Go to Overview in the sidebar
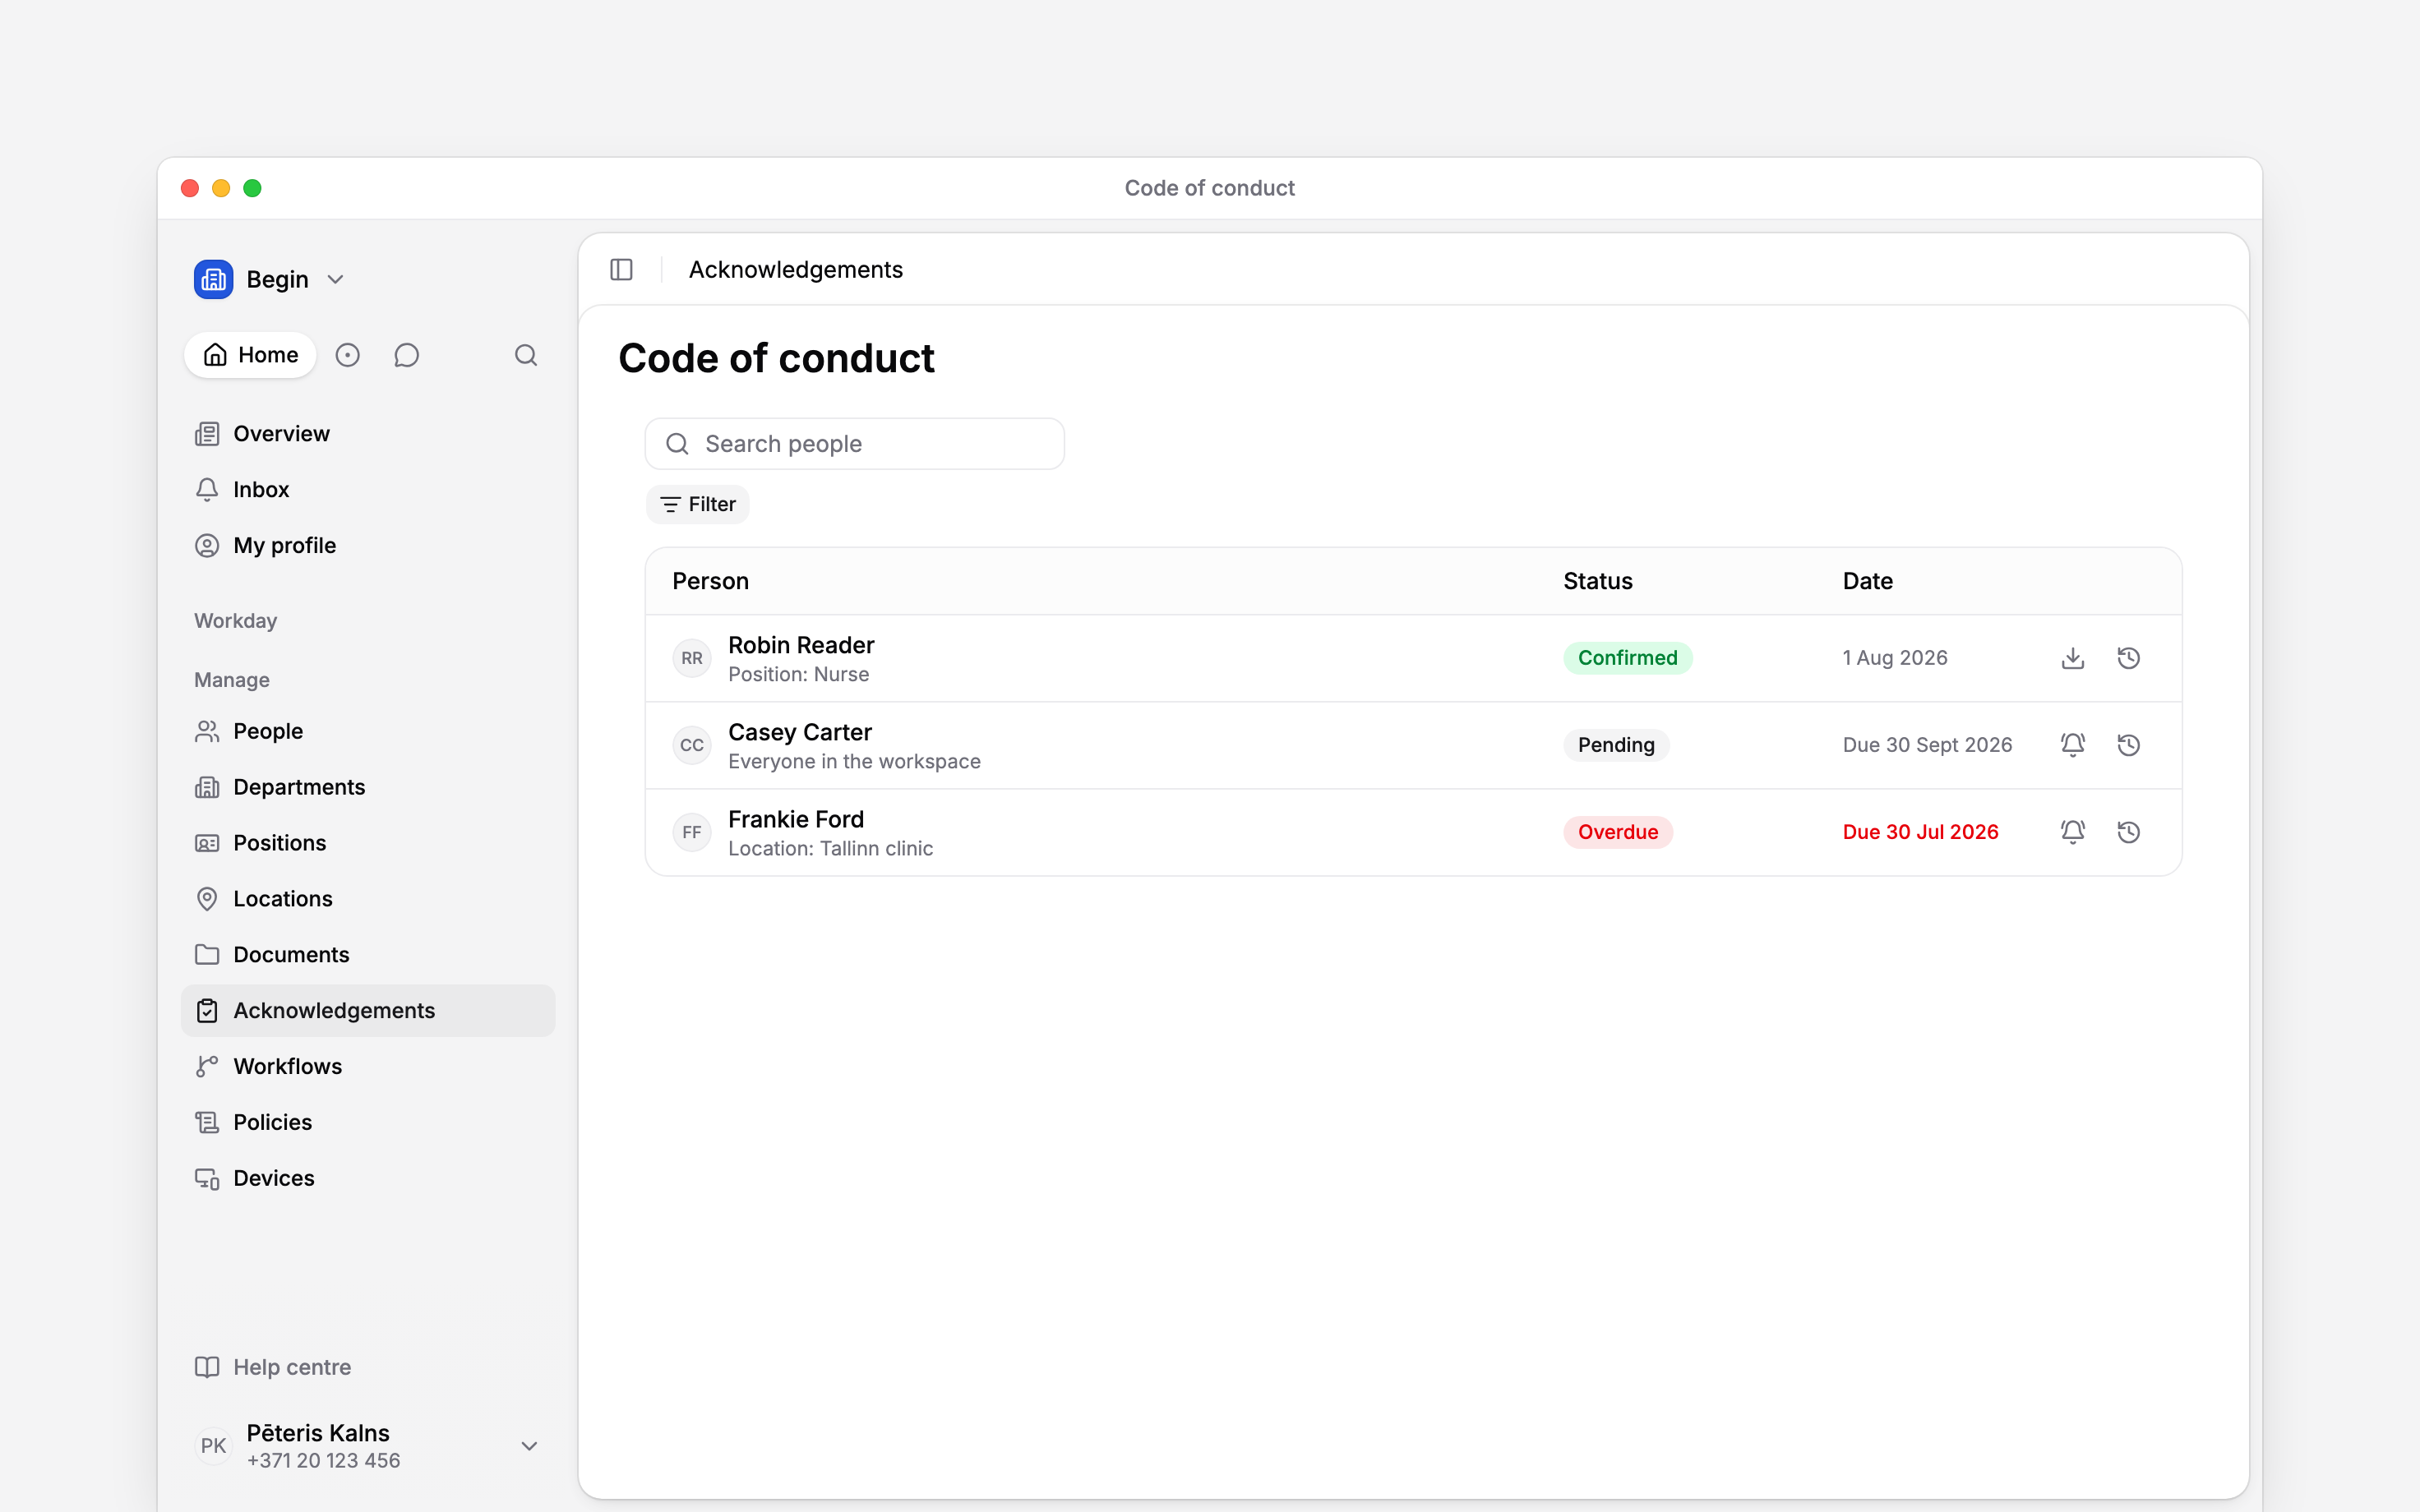This screenshot has width=2420, height=1512. [x=368, y=434]
